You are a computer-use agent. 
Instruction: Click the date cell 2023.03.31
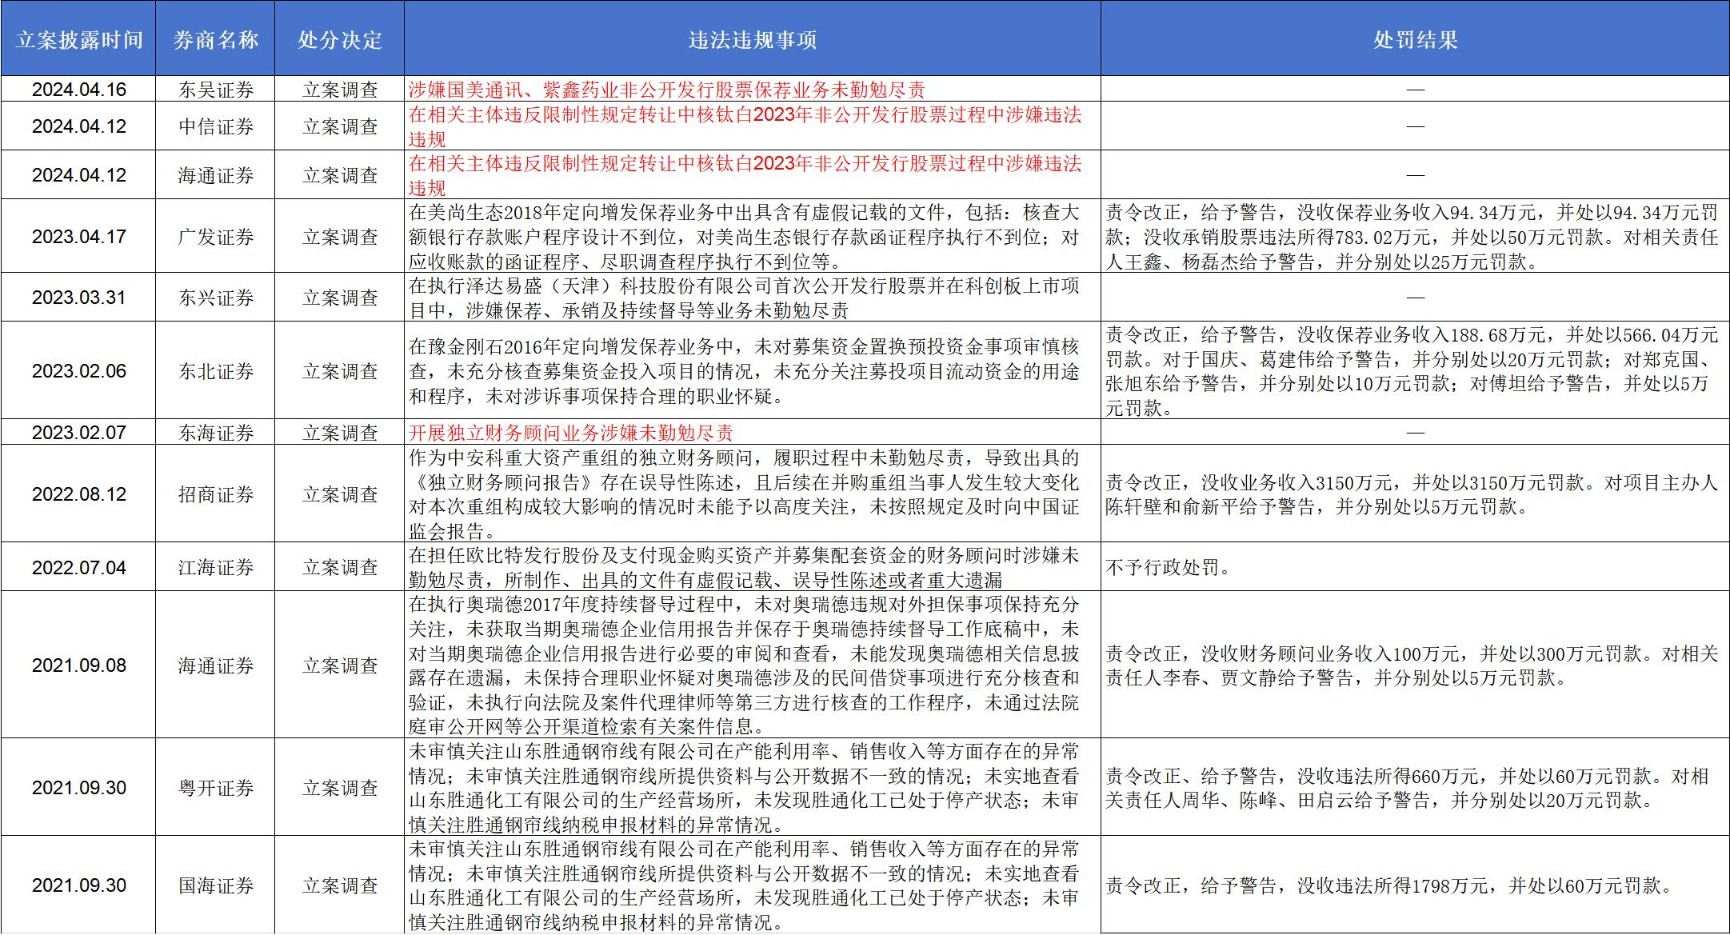[78, 297]
